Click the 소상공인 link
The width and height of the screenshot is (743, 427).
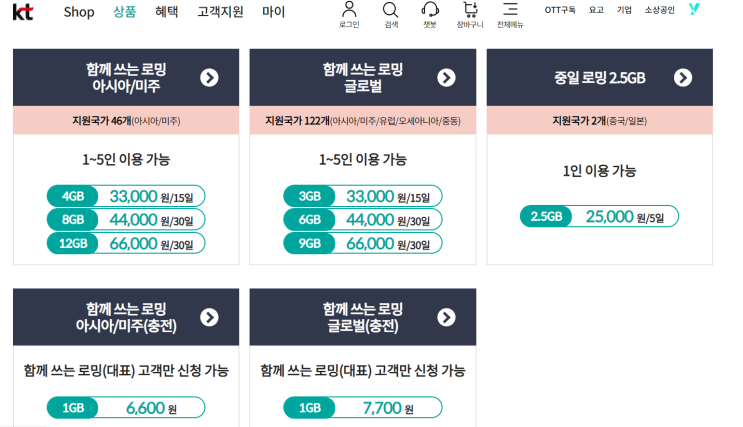click(660, 10)
